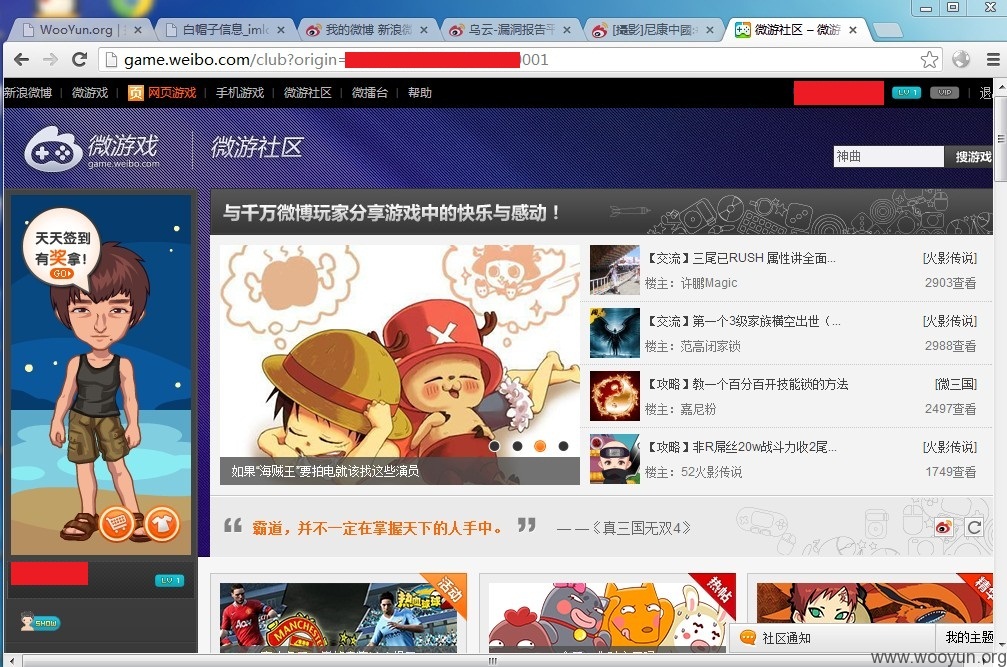1007x667 pixels.
Task: Click the [微三国] category tag
Action: click(956, 384)
